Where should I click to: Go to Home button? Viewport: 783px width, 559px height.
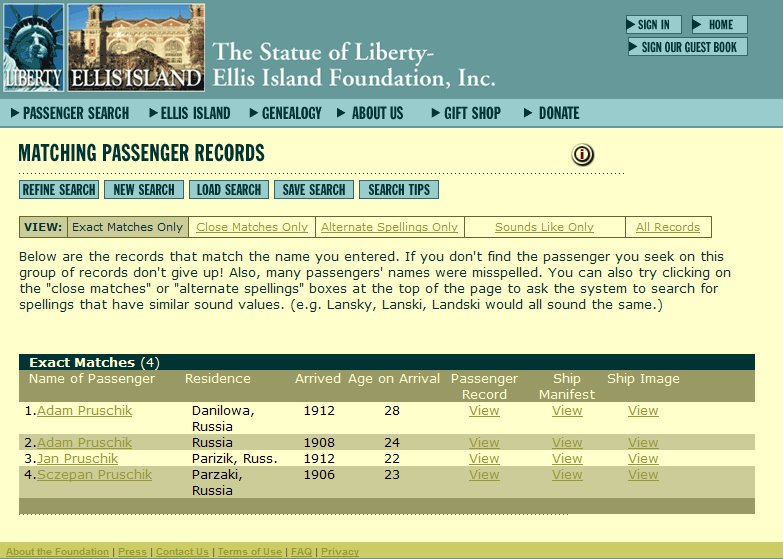(720, 24)
